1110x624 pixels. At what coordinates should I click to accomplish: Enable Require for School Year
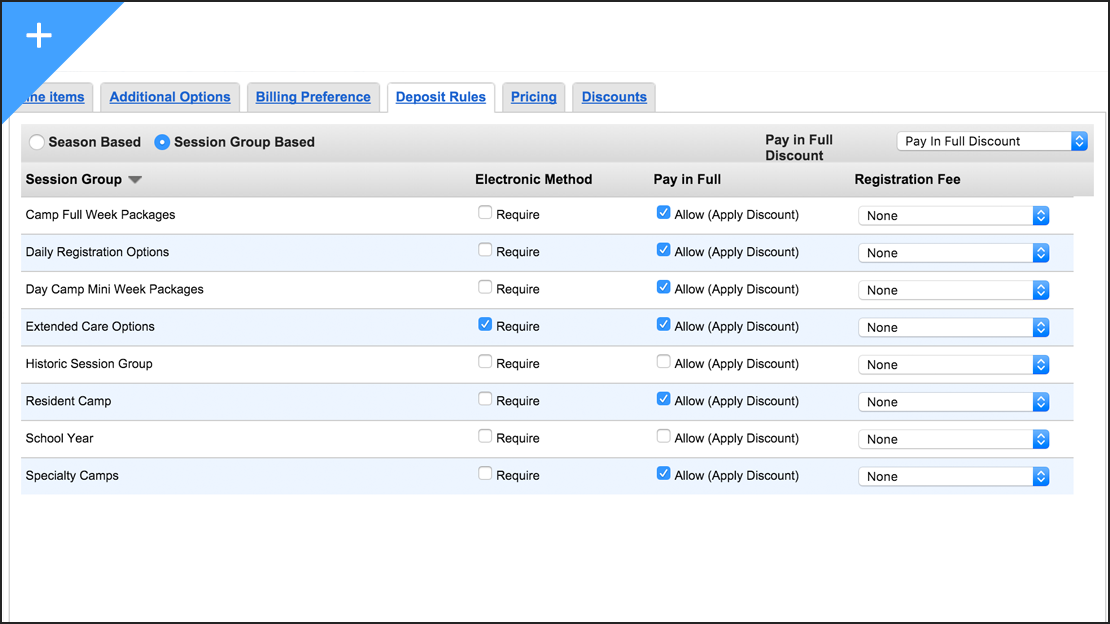(x=485, y=436)
